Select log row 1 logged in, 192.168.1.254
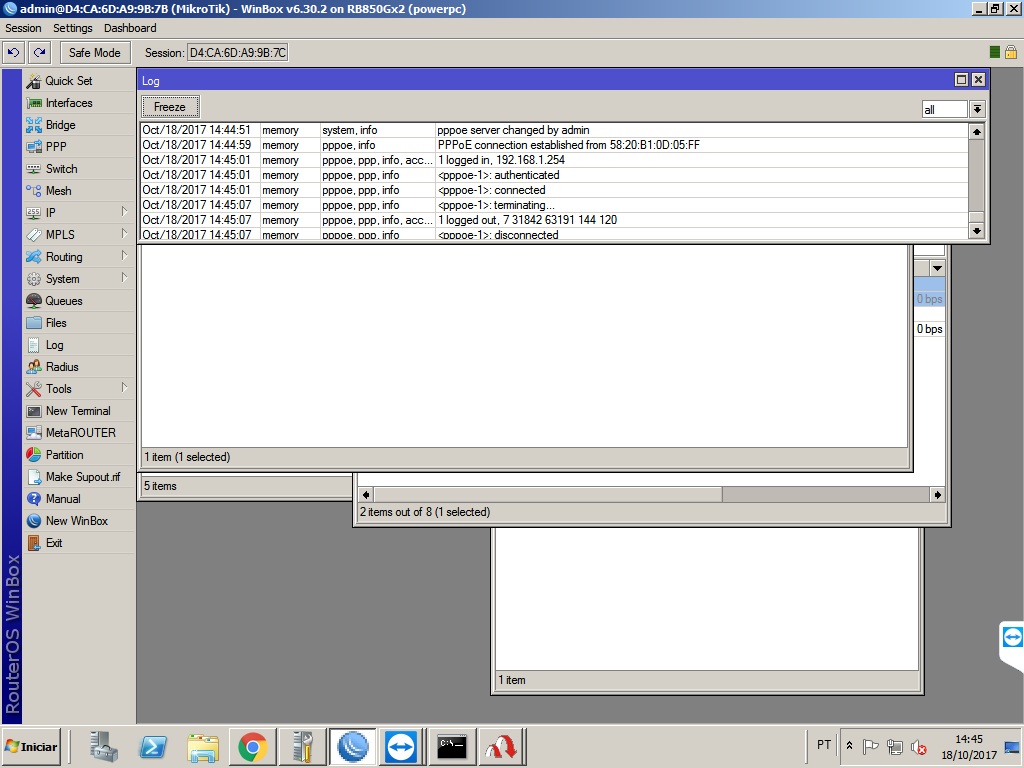 pos(554,160)
